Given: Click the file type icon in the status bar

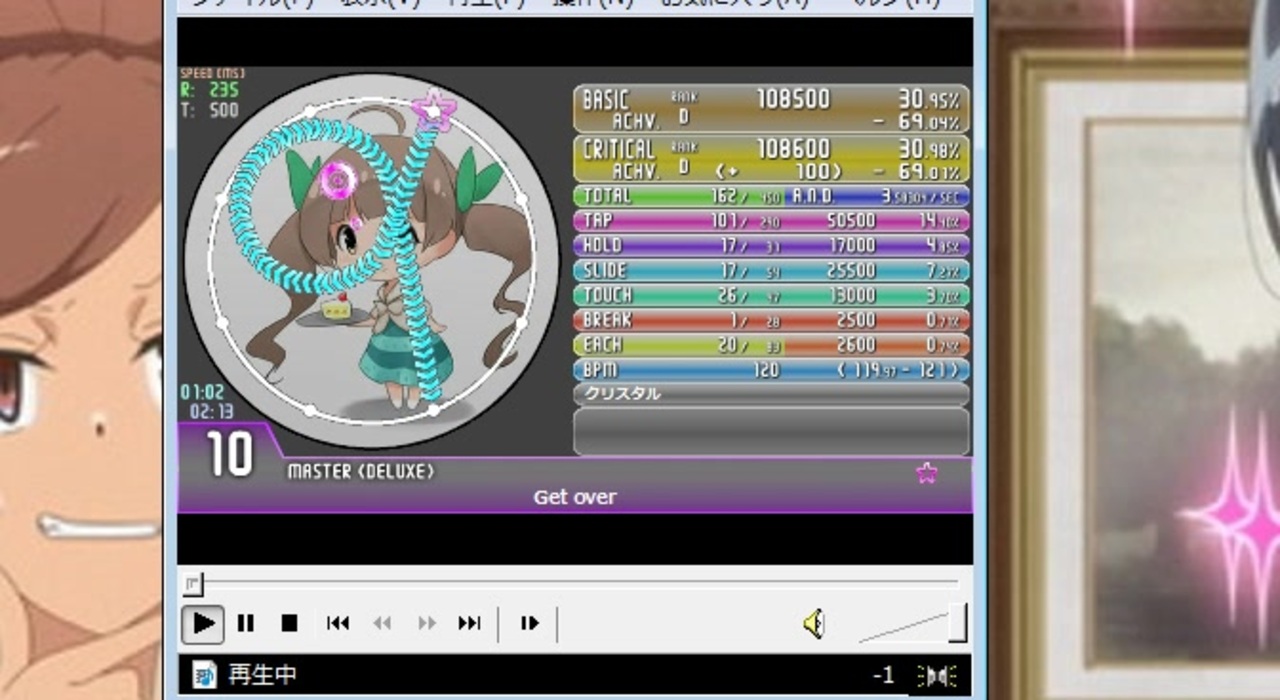Looking at the screenshot, I should point(205,675).
